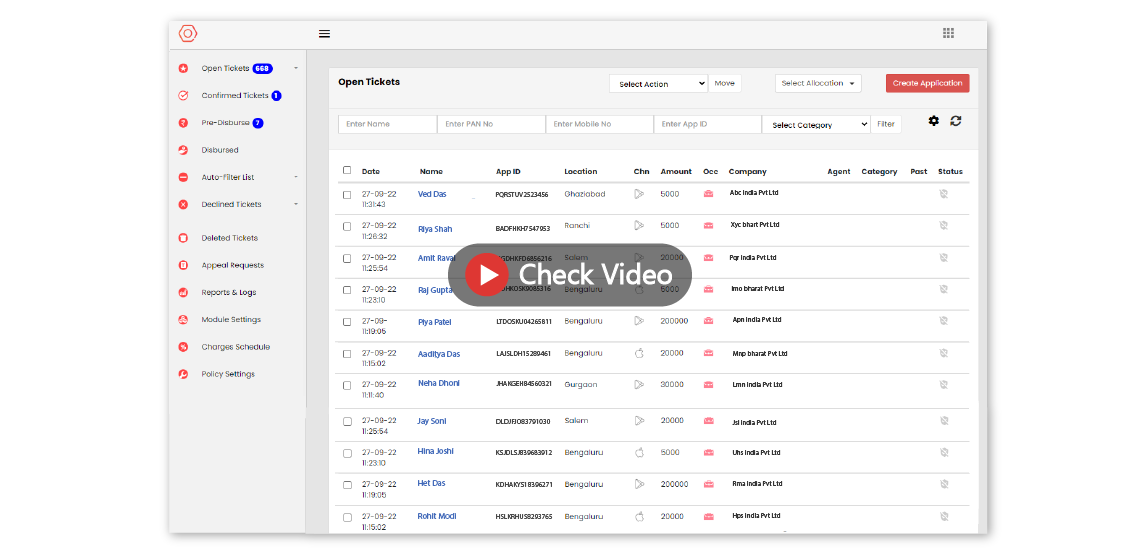Open Reports & Logs in the sidebar

(x=229, y=292)
